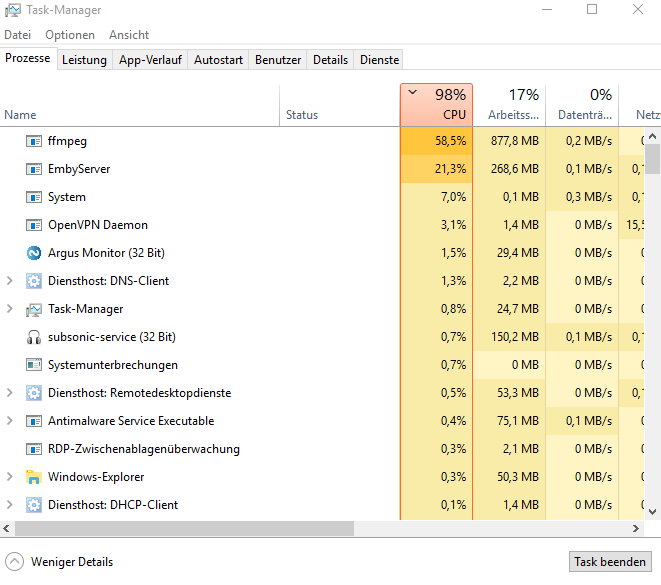The image size is (661, 585).
Task: Click the Windows-Explorer folder icon
Action: click(34, 477)
